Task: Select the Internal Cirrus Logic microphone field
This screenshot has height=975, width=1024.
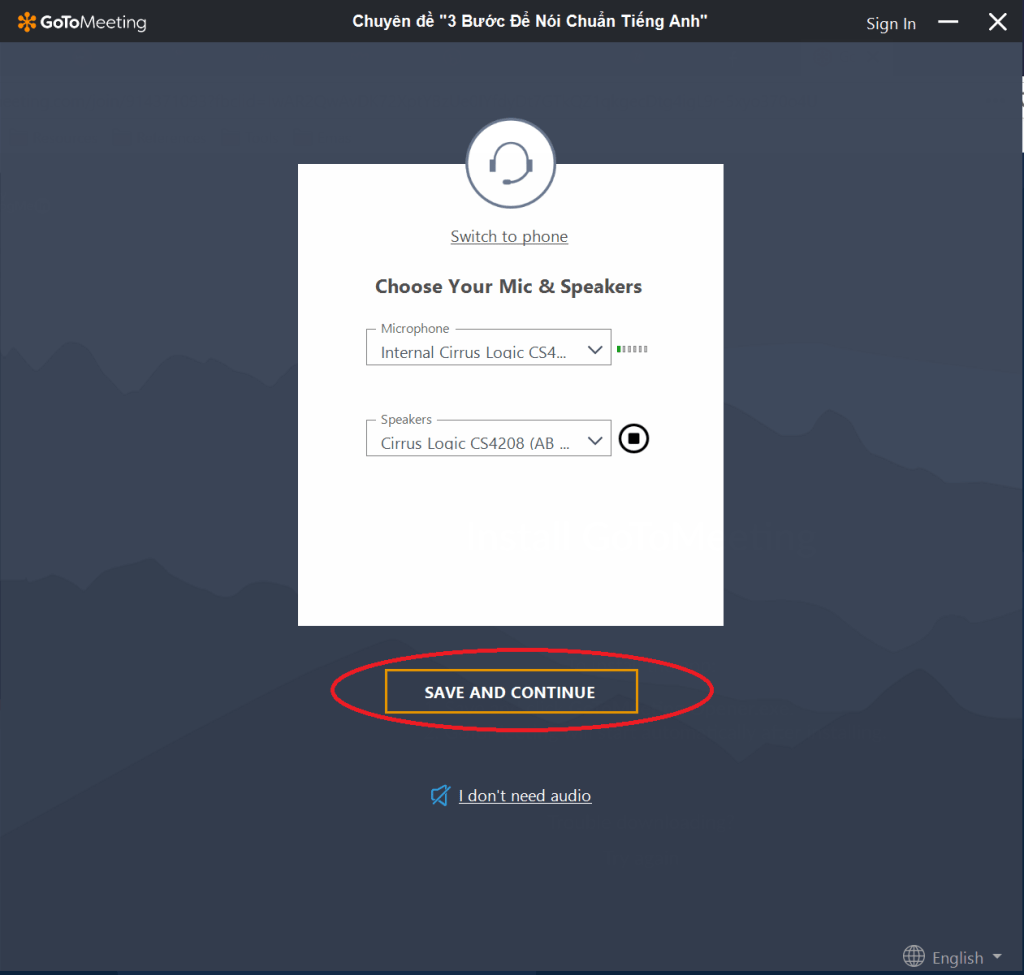Action: pyautogui.click(x=474, y=352)
